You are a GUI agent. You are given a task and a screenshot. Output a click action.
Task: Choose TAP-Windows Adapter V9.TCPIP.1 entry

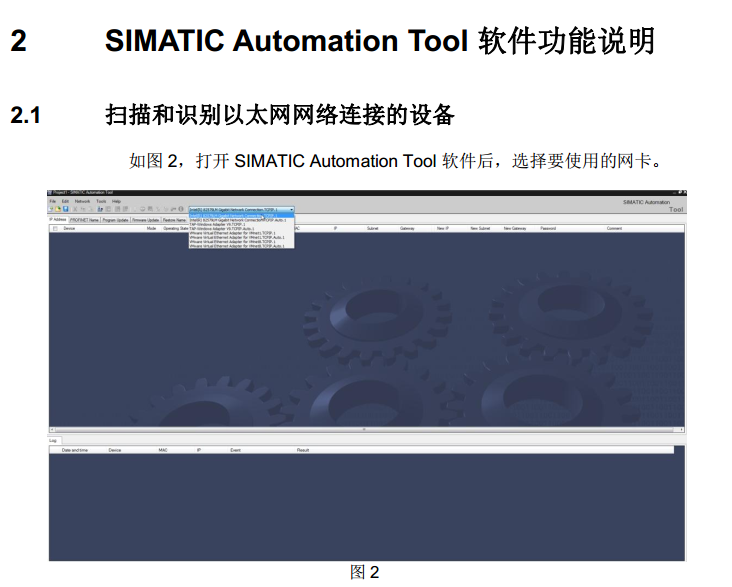[x=241, y=225]
